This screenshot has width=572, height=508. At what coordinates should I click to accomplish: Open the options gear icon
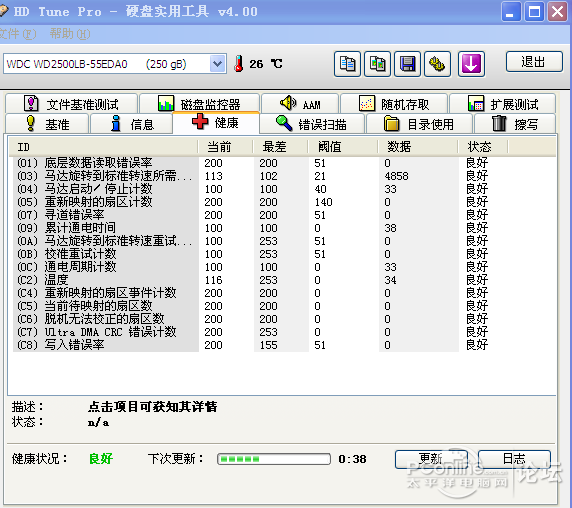pos(437,64)
